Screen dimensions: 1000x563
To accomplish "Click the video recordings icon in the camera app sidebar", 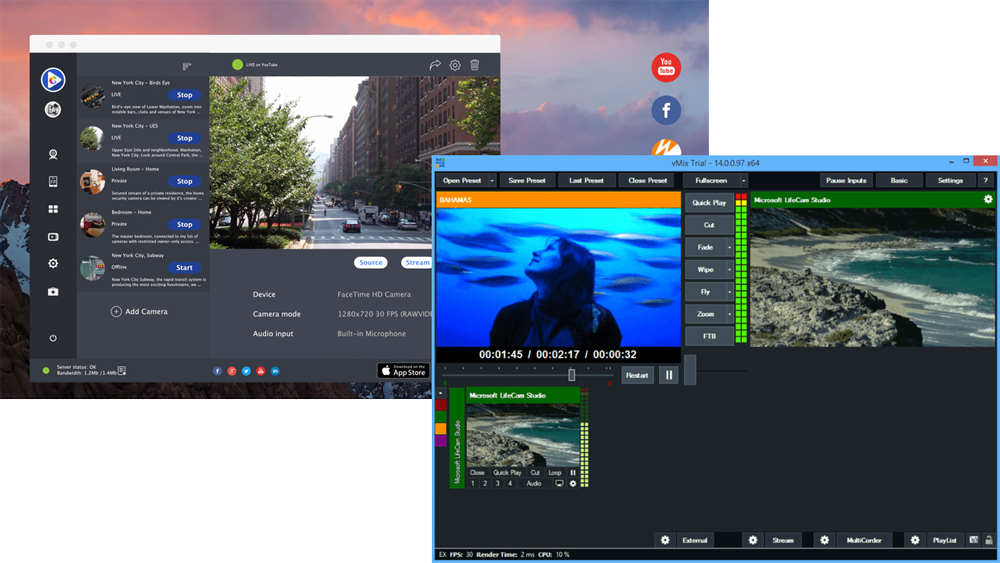I will tap(53, 237).
